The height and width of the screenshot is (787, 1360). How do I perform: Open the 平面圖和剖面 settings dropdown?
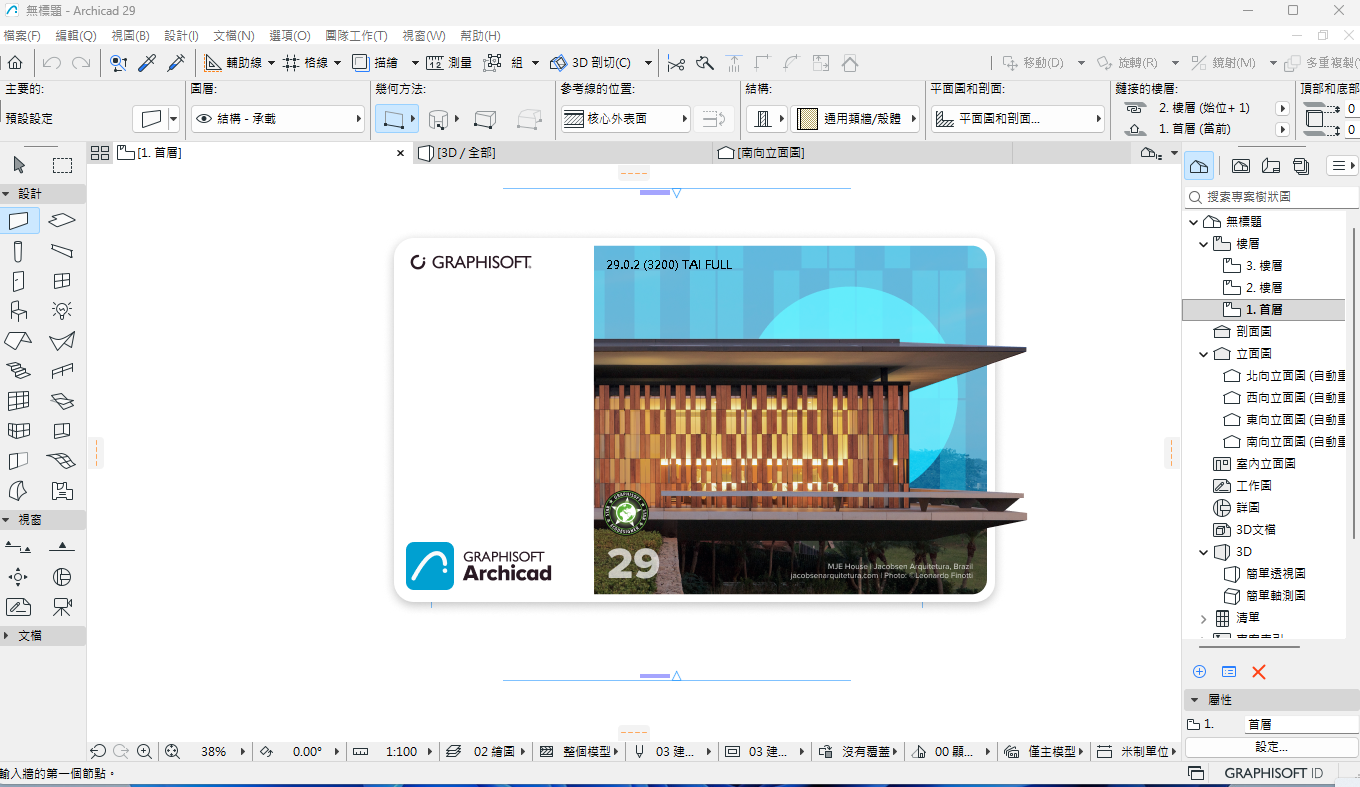tap(1018, 119)
